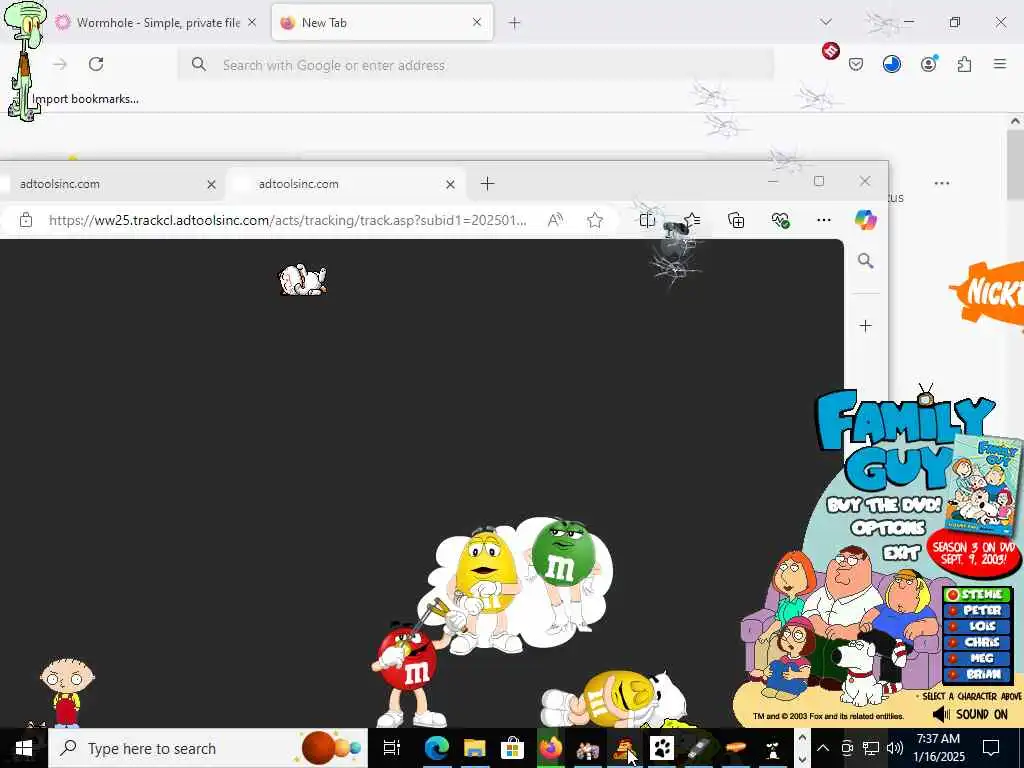
Task: Select Brian in the Family Guy character list
Action: (978, 674)
